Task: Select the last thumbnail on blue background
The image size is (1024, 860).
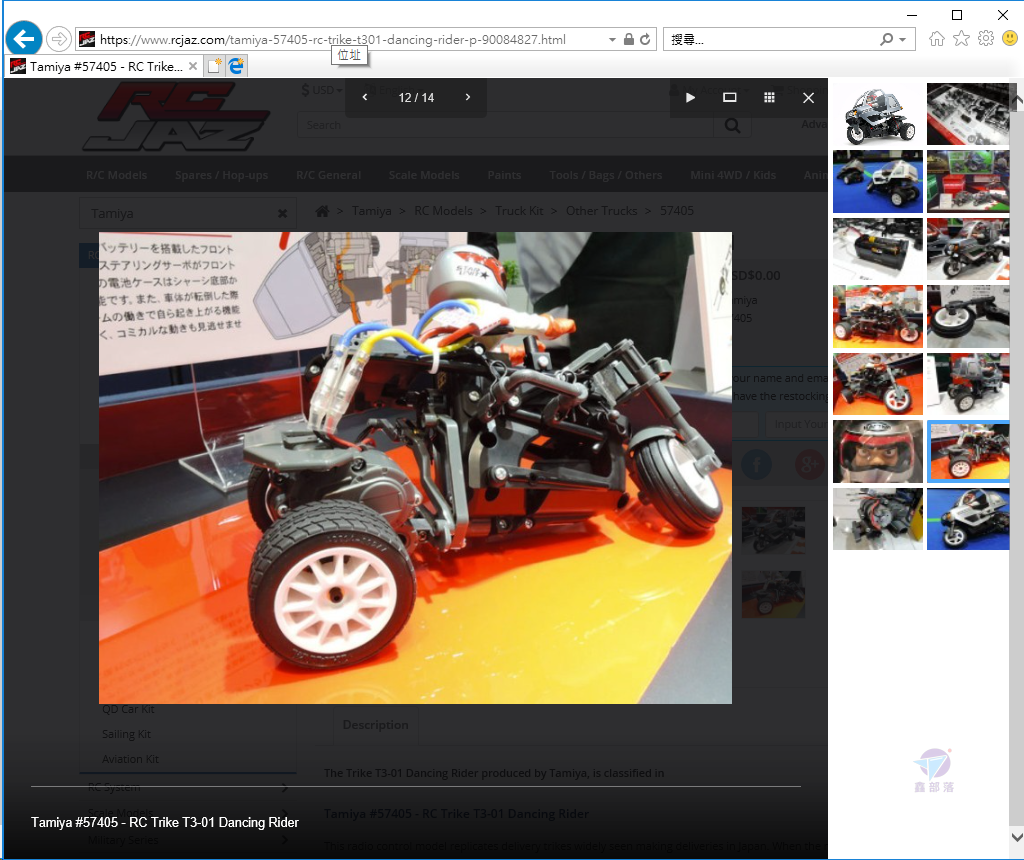Action: [x=968, y=519]
